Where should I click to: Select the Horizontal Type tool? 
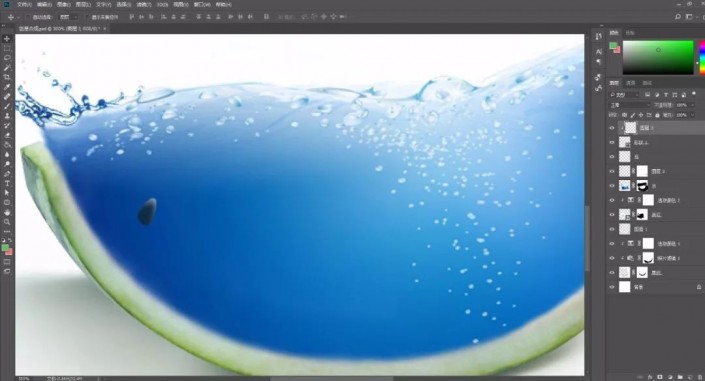point(7,184)
